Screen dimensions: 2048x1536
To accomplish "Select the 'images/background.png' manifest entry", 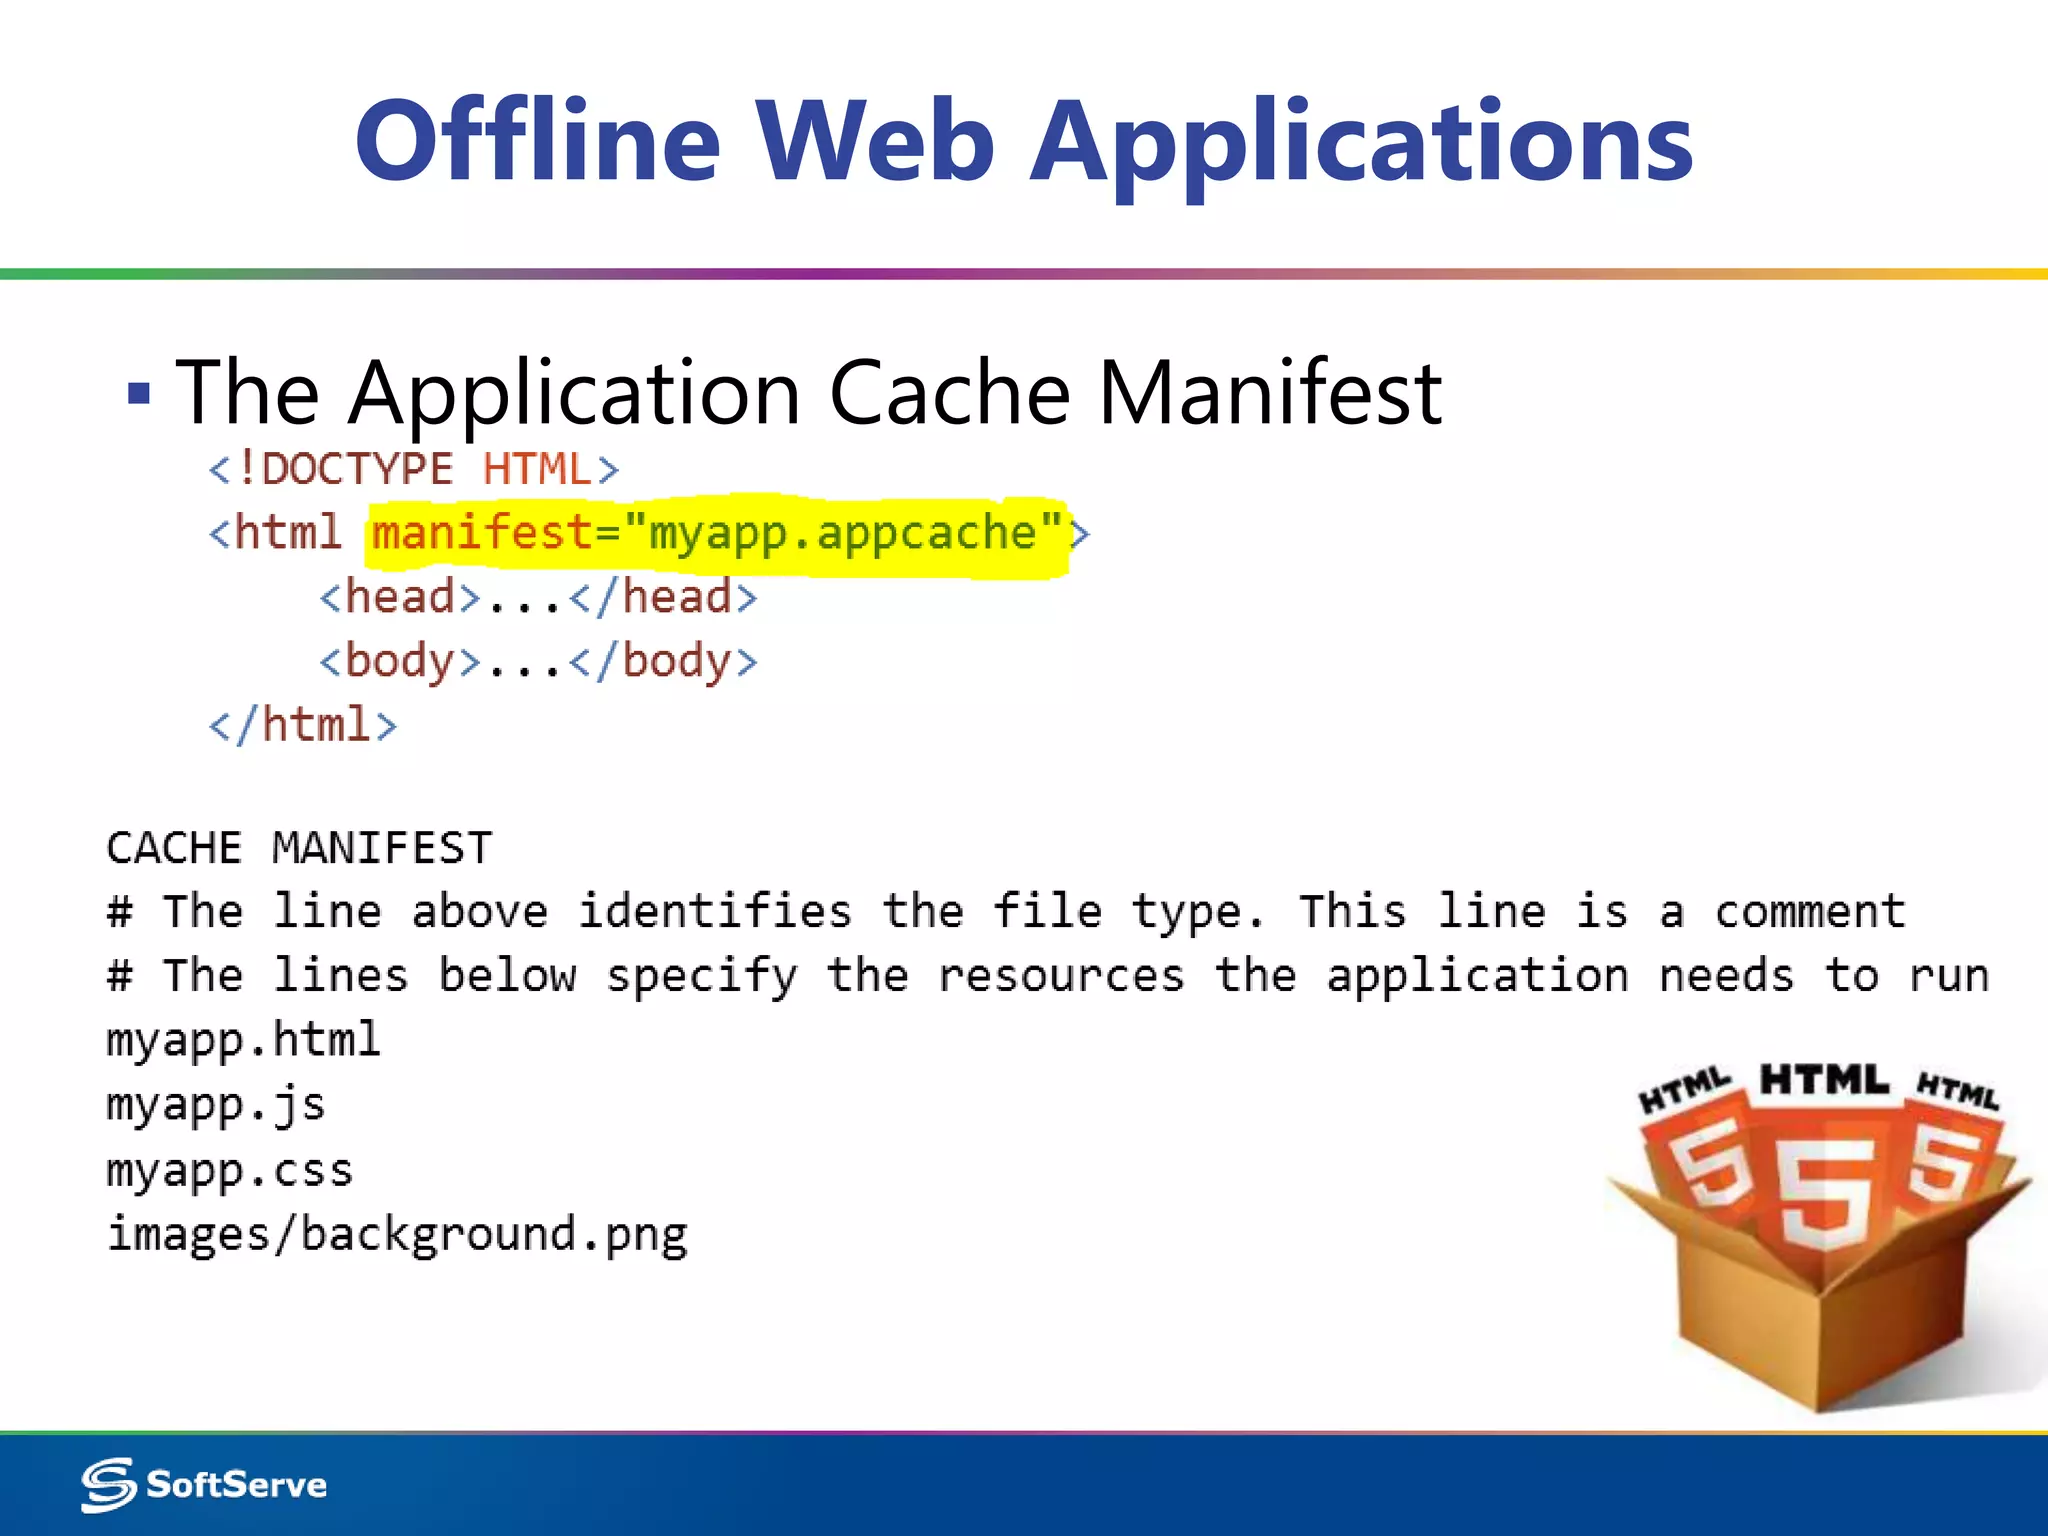I will point(397,1235).
